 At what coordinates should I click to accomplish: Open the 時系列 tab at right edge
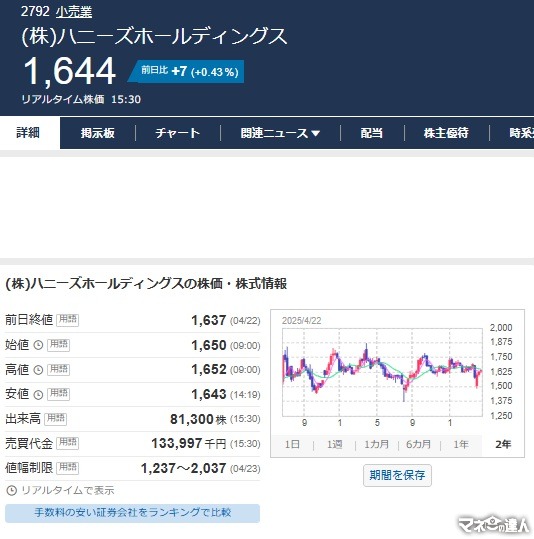tap(521, 133)
